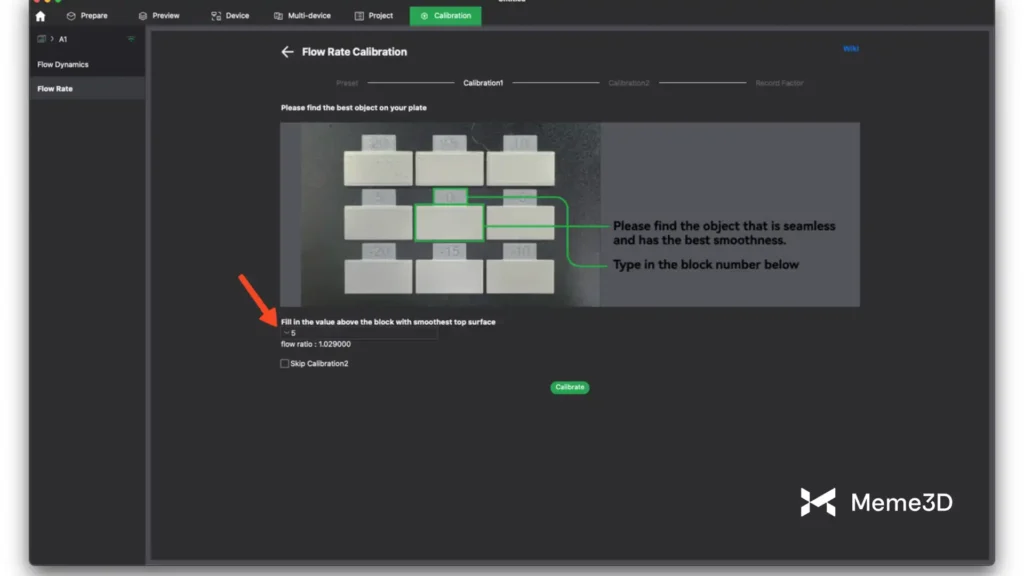
Task: Click the back arrow beside Flow Rate Calibration
Action: 287,52
